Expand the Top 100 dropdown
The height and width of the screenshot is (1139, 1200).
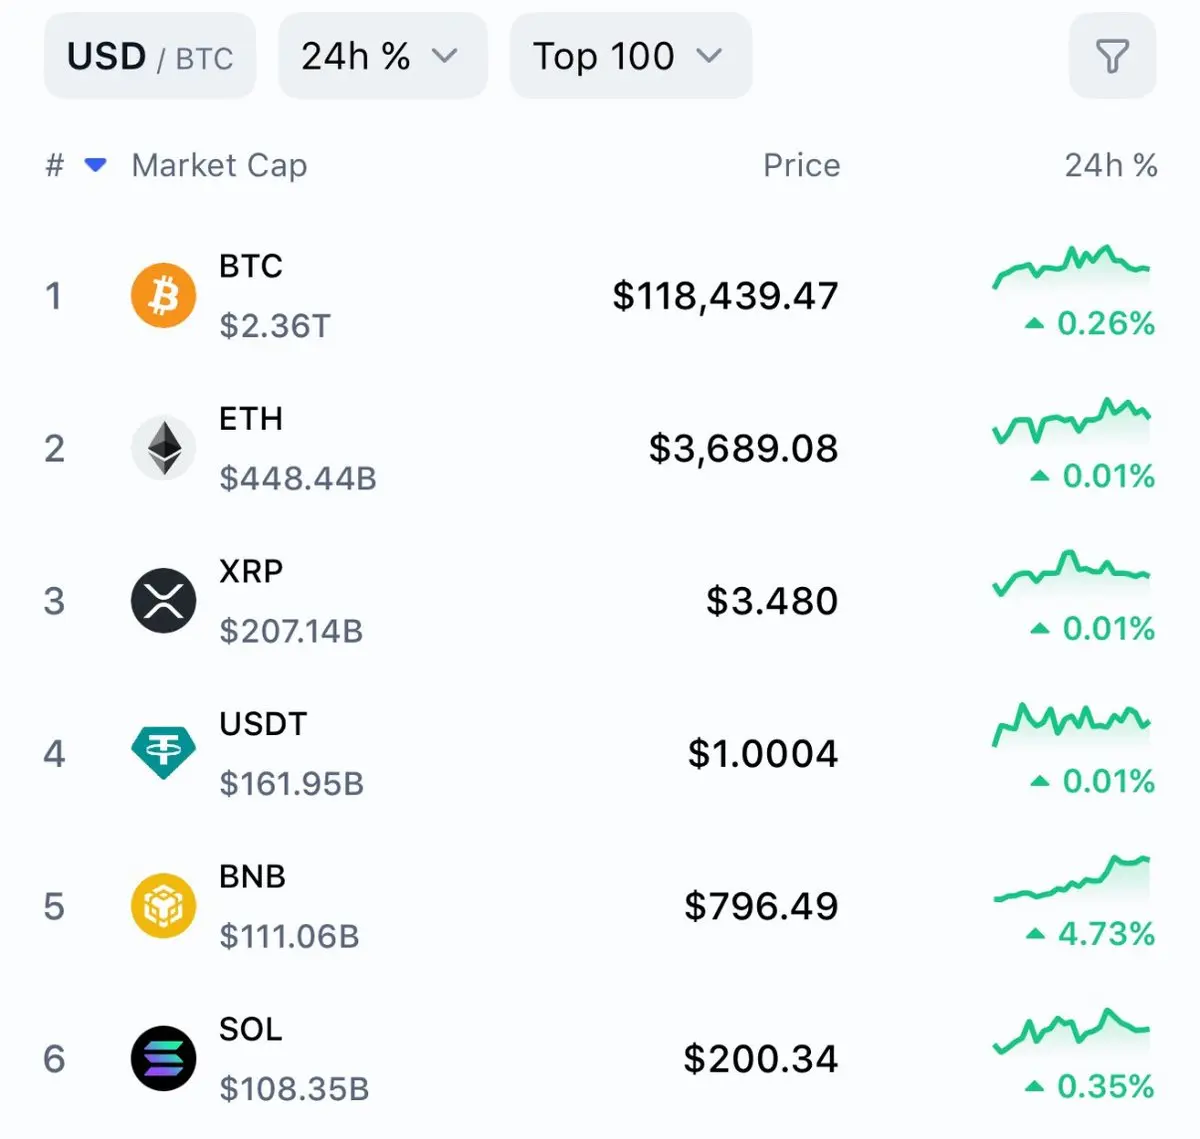pyautogui.click(x=631, y=56)
